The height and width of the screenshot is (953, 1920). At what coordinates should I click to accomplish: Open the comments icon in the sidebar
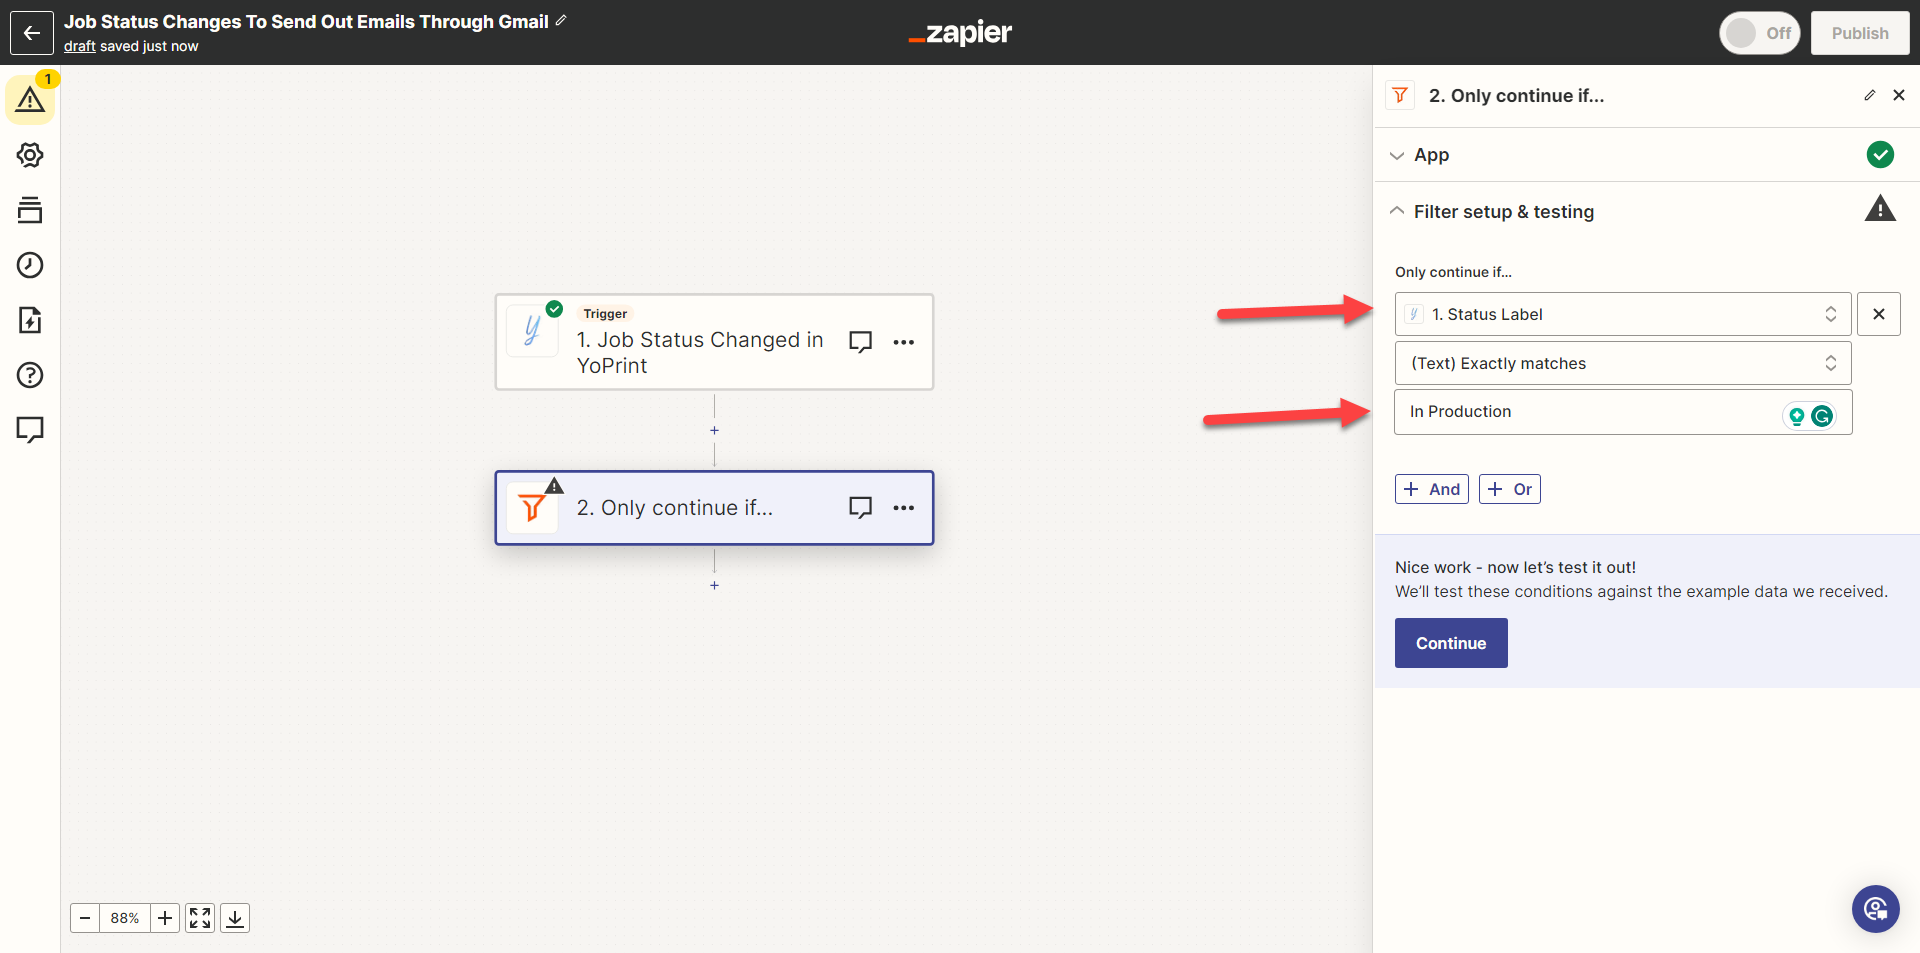(30, 430)
